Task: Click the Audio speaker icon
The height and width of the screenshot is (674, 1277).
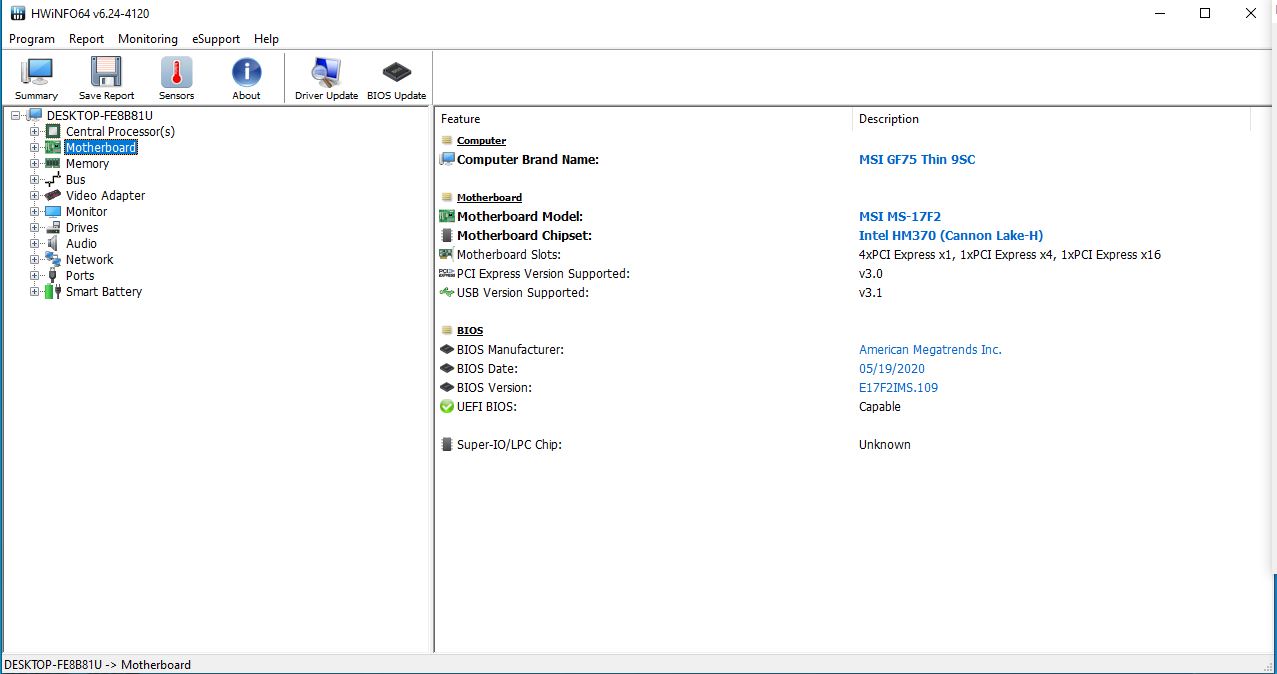Action: [x=53, y=243]
